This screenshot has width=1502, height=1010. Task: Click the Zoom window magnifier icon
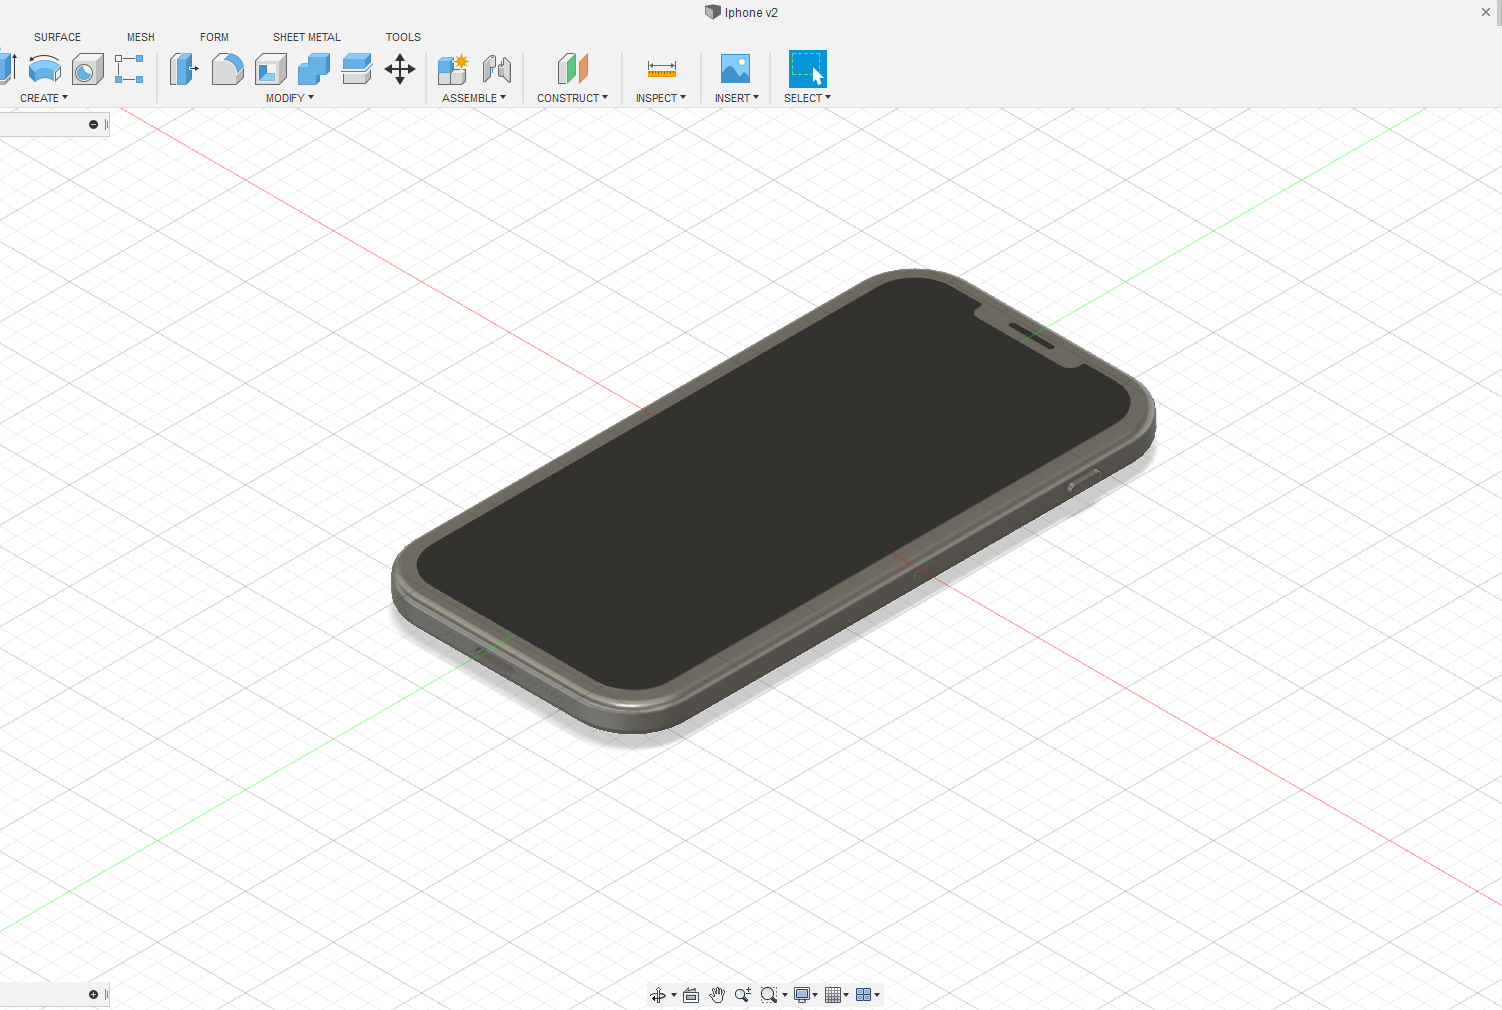[771, 994]
